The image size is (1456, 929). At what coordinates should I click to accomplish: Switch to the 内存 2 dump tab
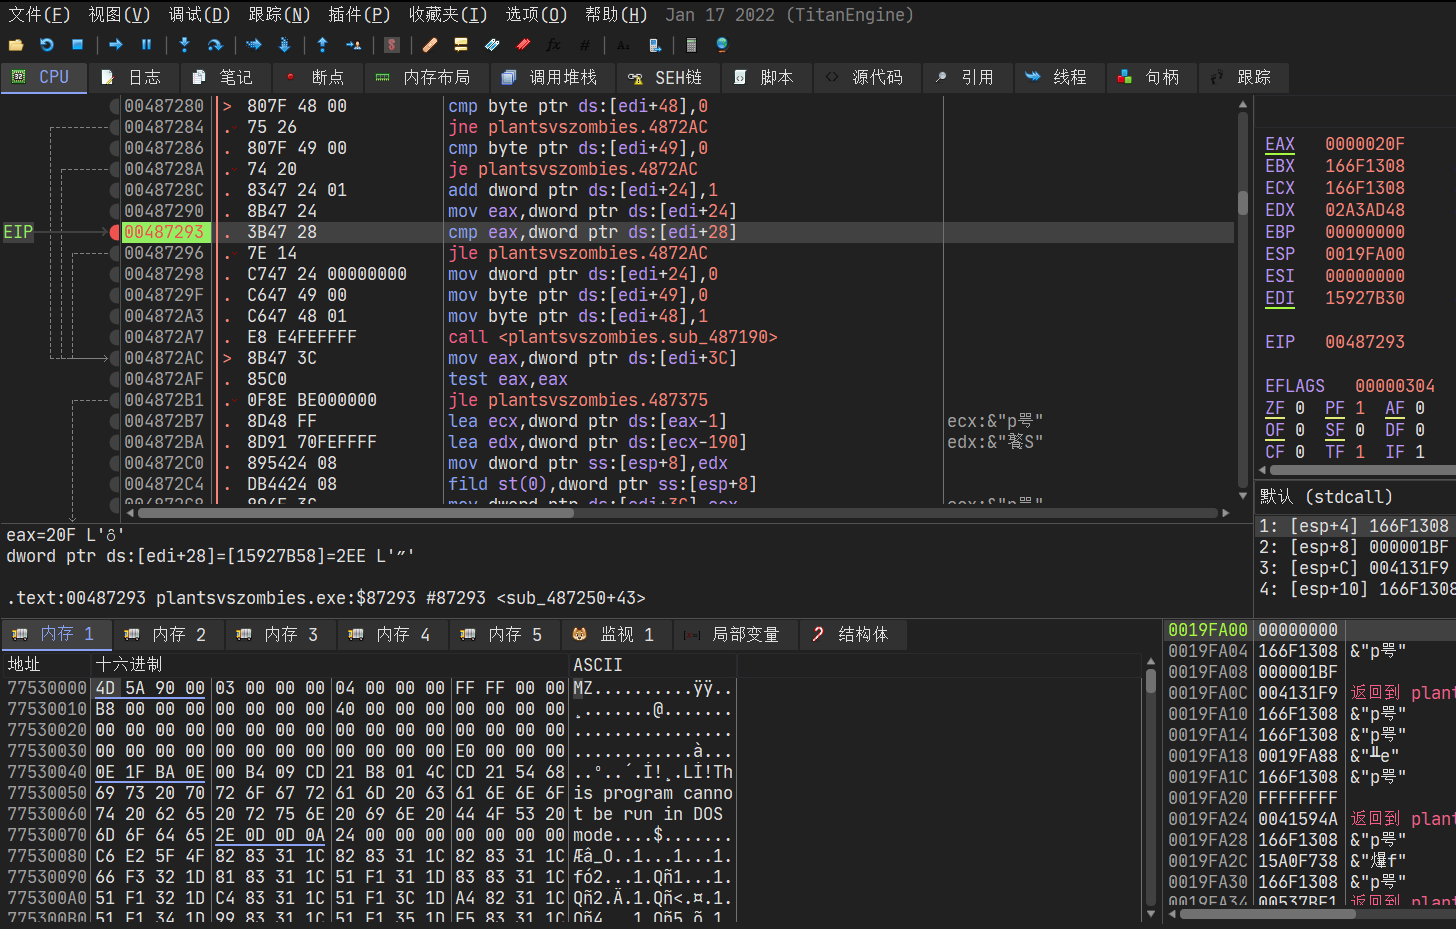pyautogui.click(x=168, y=634)
